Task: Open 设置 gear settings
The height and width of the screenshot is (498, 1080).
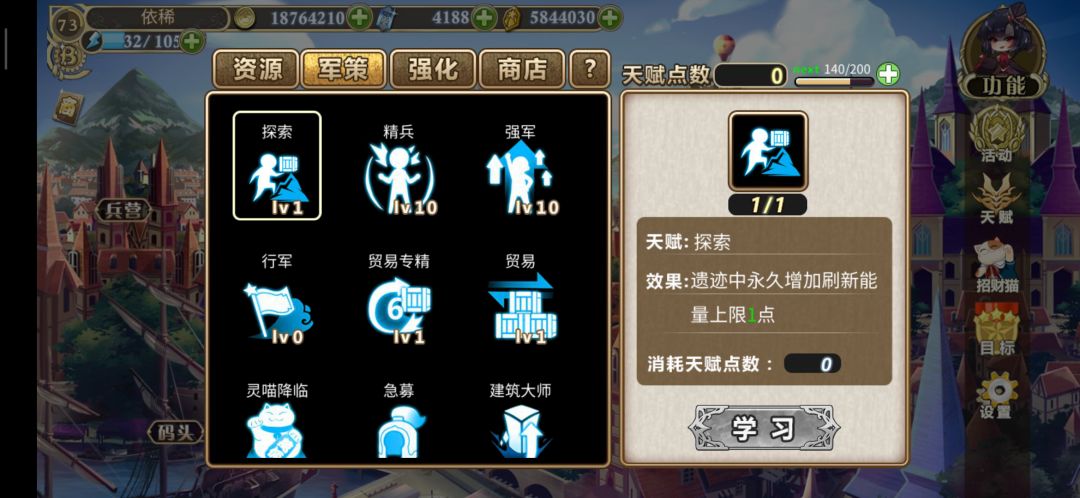Action: 997,395
